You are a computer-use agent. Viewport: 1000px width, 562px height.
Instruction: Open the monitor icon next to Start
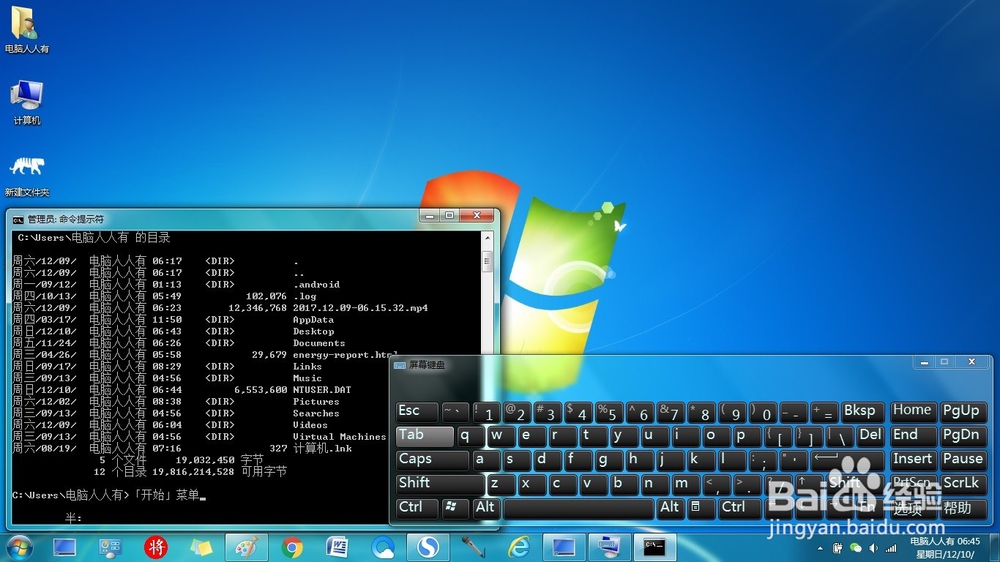click(64, 548)
